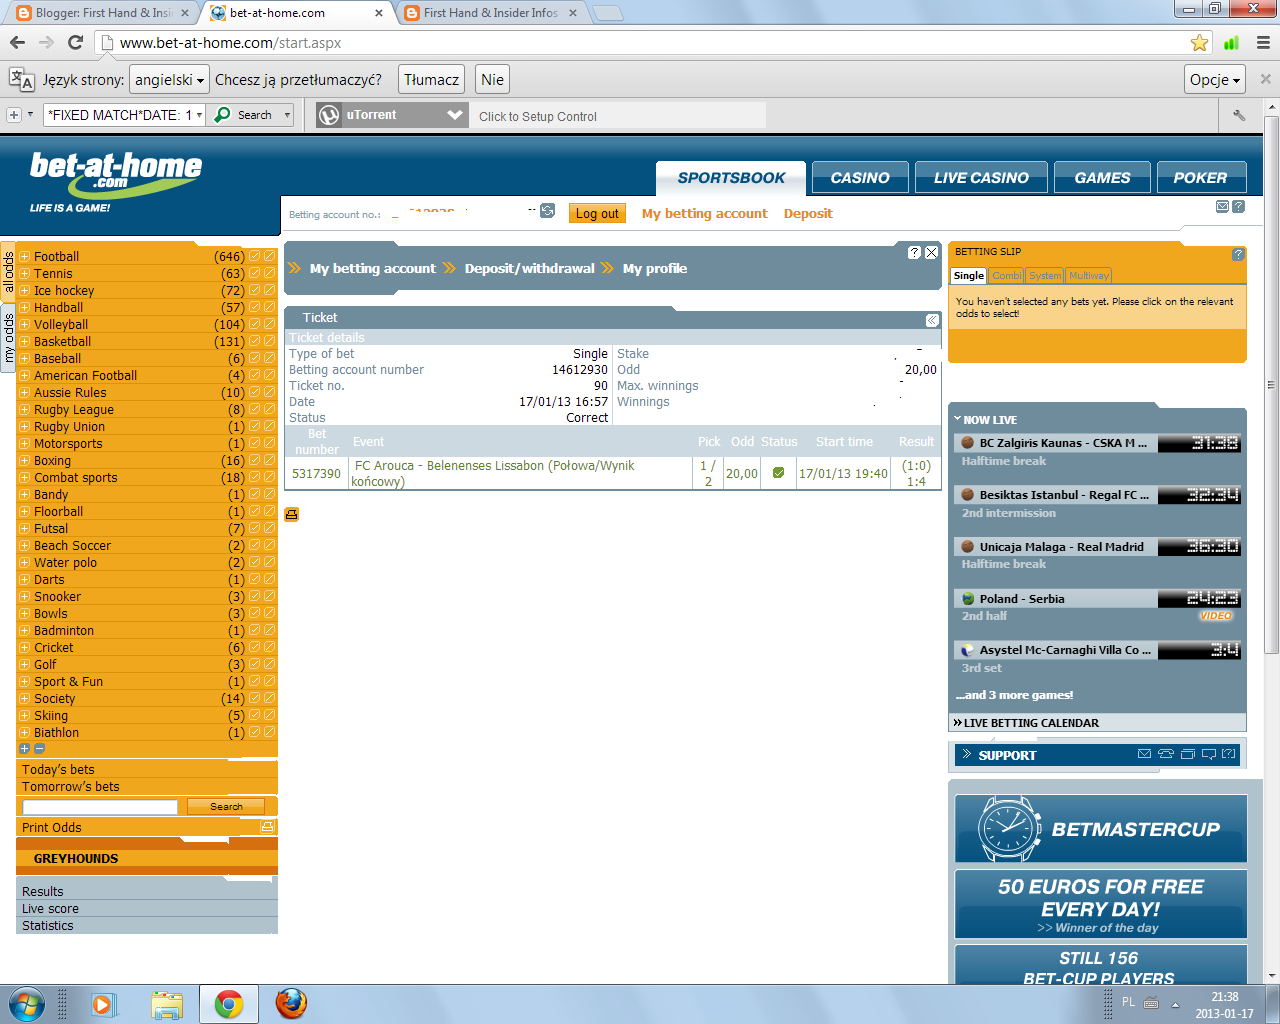Click the envelope icon below the POKER tab
Image resolution: width=1280 pixels, height=1024 pixels.
pos(1222,207)
